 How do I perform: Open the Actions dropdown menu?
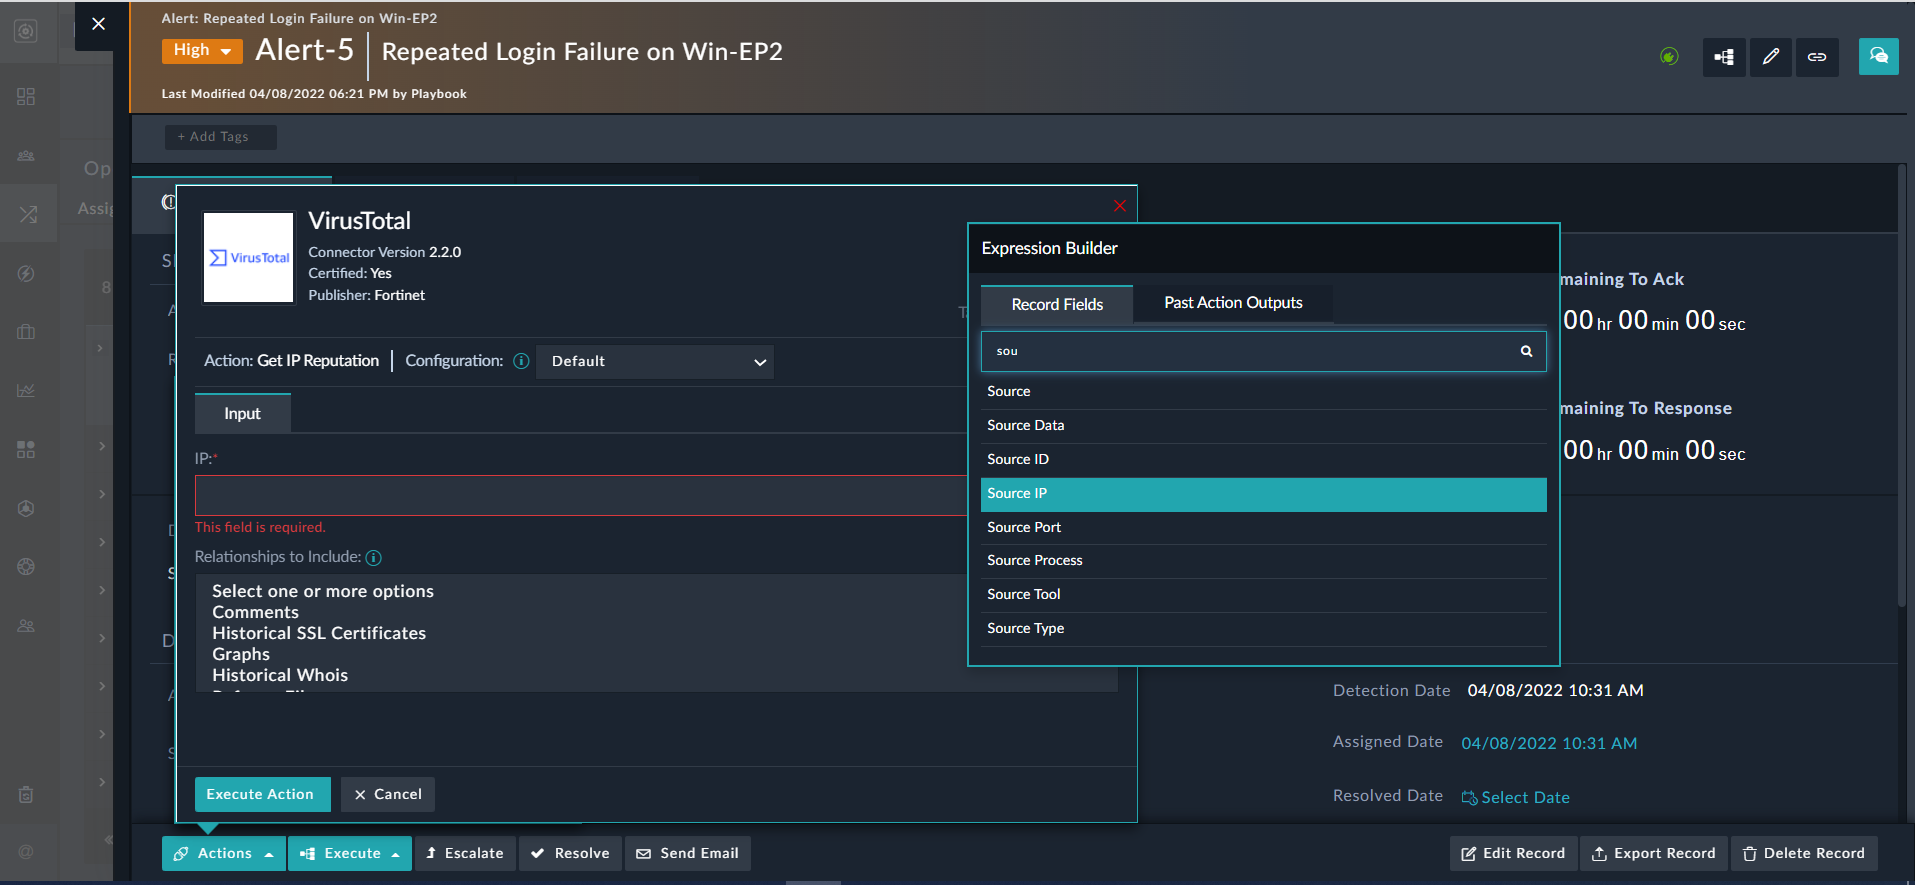(224, 854)
